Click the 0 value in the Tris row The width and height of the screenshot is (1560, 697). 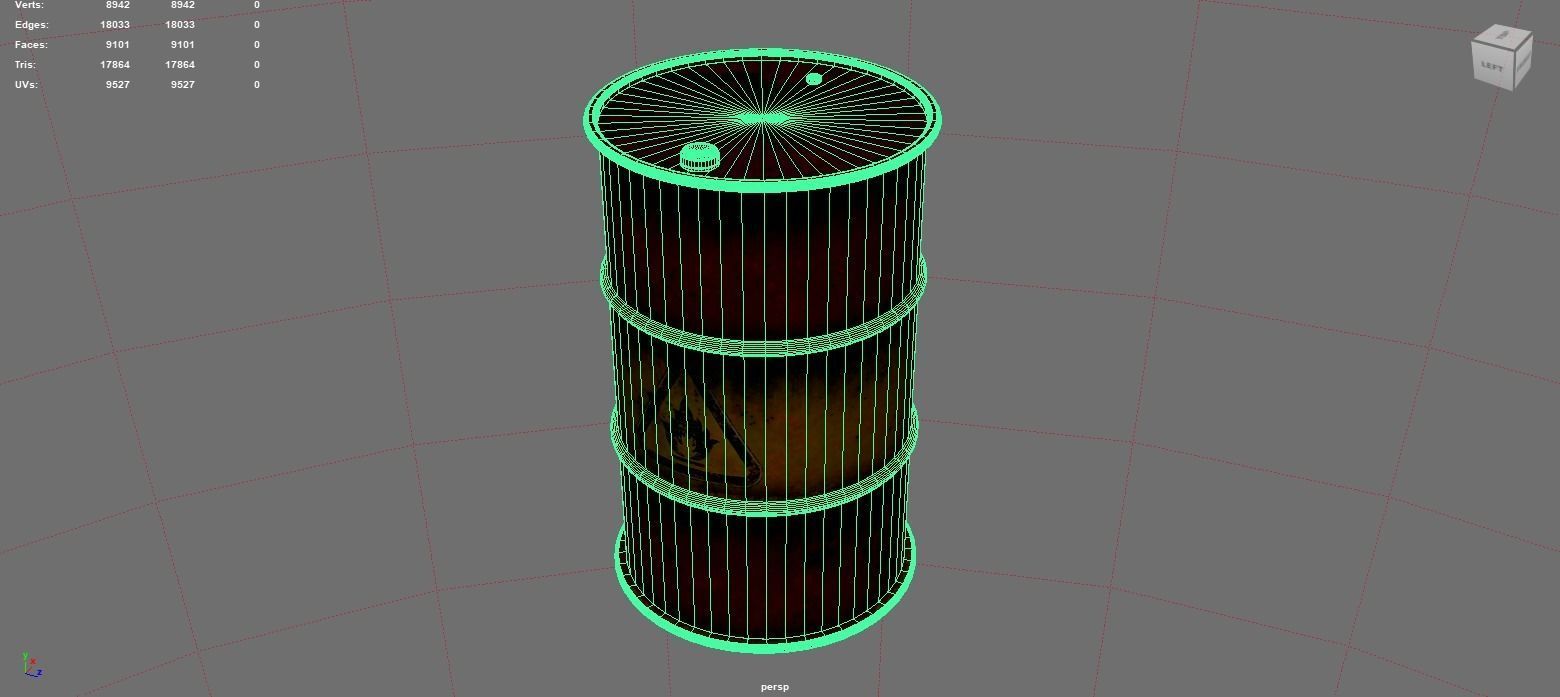pos(256,64)
